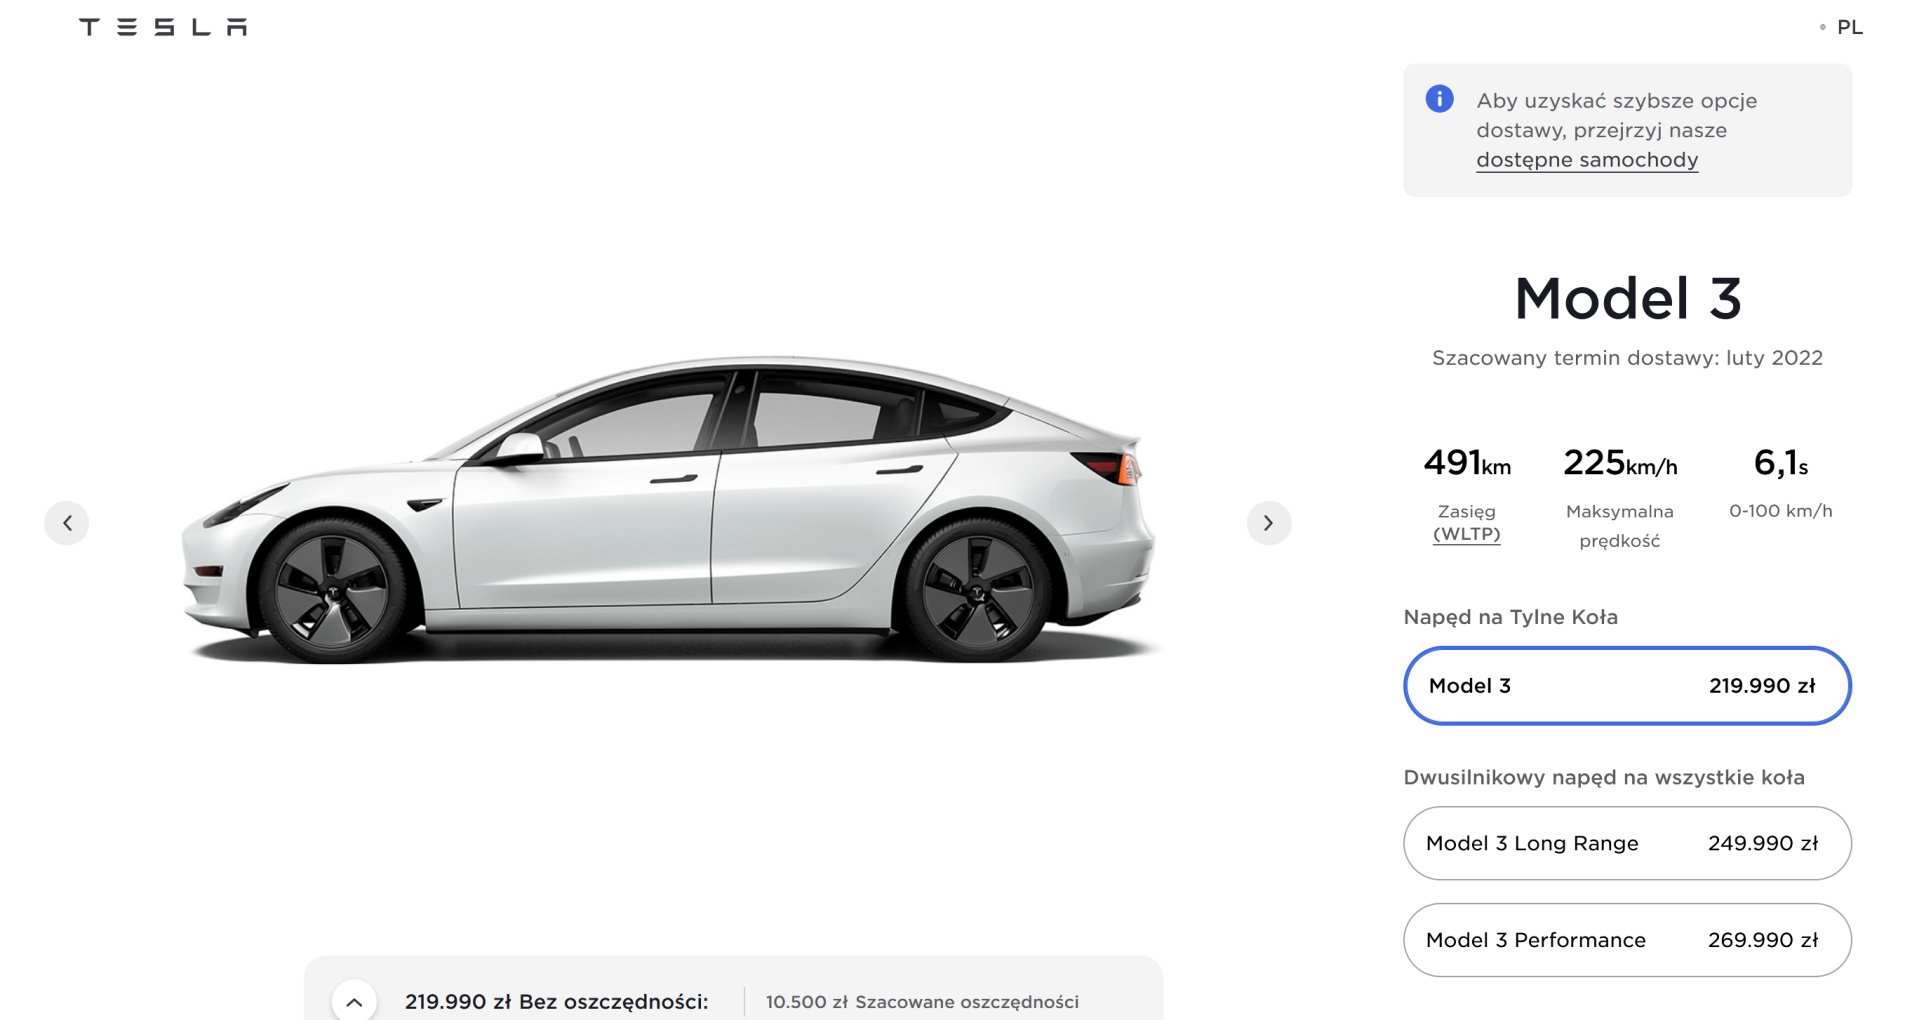The height and width of the screenshot is (1020, 1920).
Task: Click the Tesla logo
Action: [x=163, y=27]
